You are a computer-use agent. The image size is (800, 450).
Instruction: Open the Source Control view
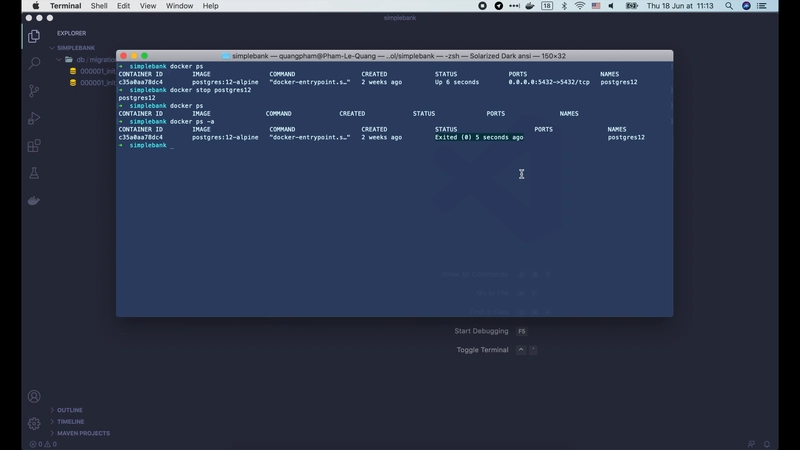(34, 91)
